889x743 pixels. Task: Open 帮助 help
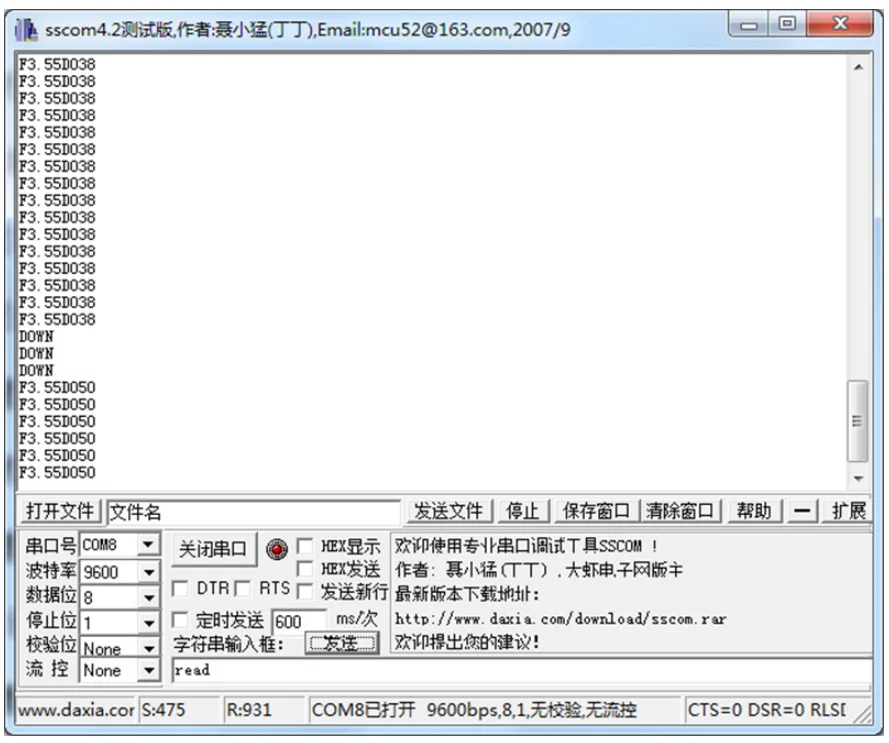pyautogui.click(x=754, y=511)
